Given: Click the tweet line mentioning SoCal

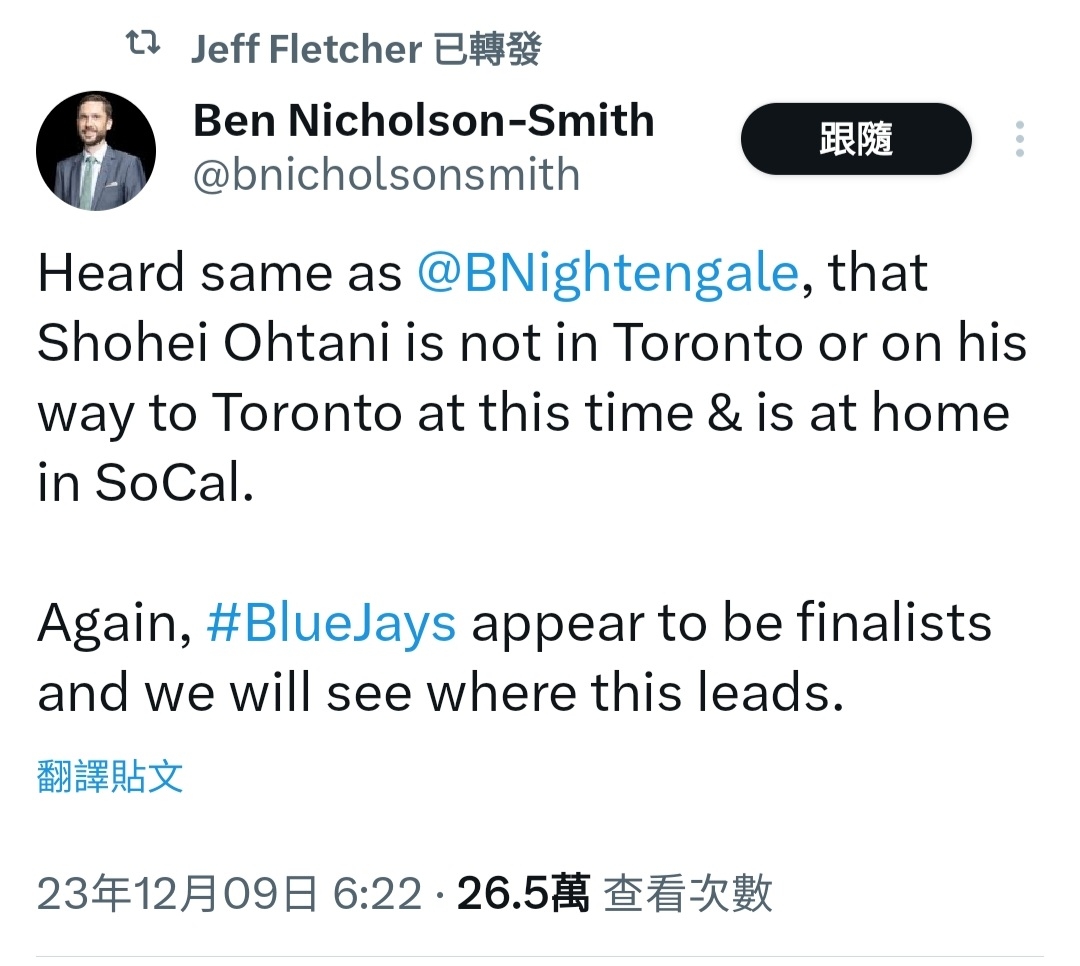Looking at the screenshot, I should click(x=146, y=482).
